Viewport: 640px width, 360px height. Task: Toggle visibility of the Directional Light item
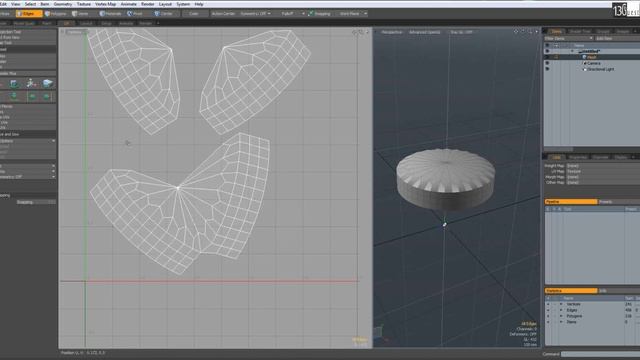coord(547,69)
